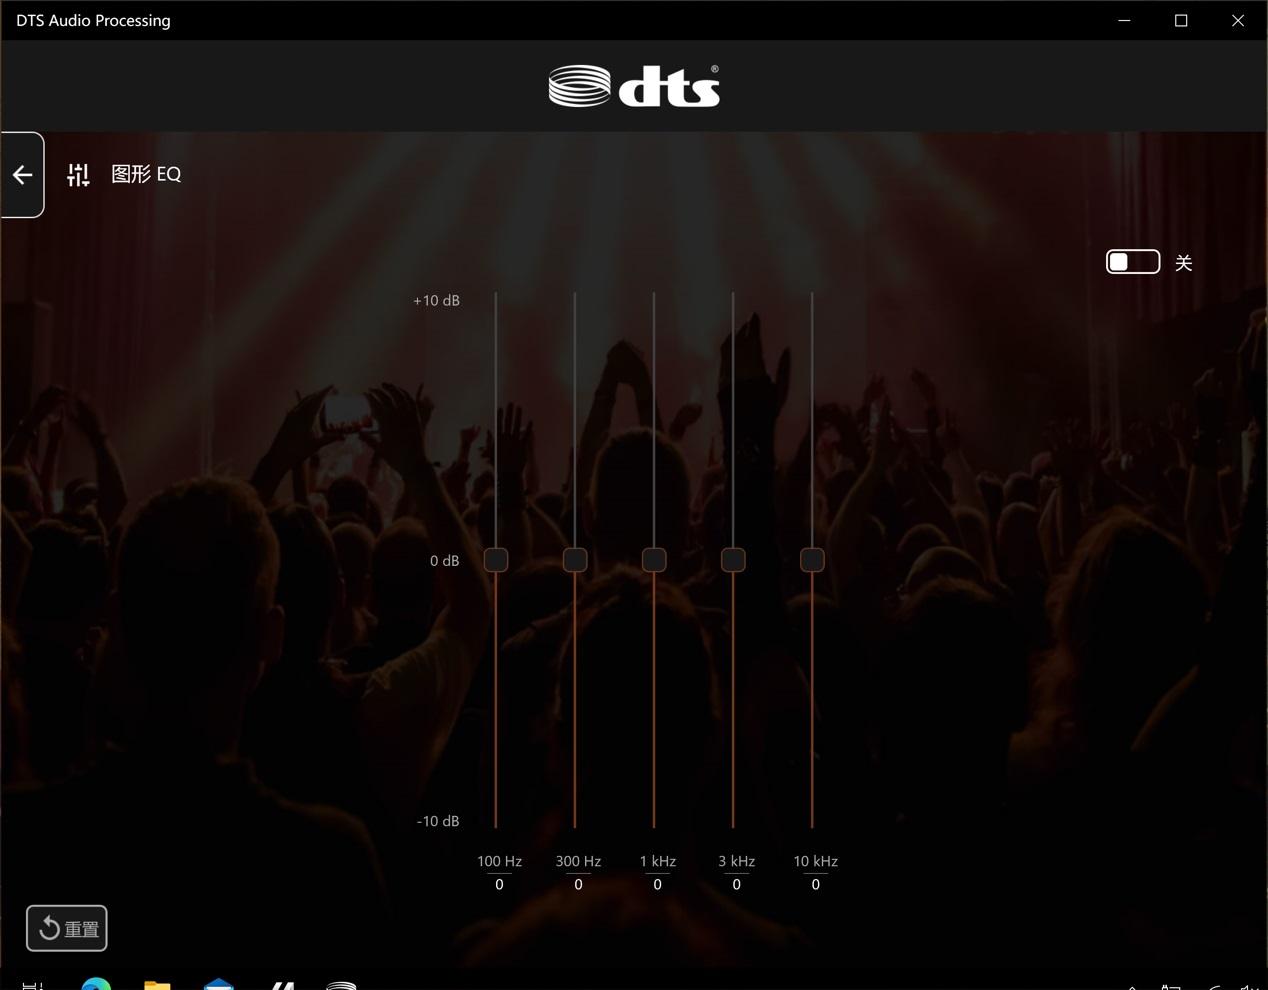Select the value field under 10 kHz
The image size is (1268, 990).
tap(815, 884)
